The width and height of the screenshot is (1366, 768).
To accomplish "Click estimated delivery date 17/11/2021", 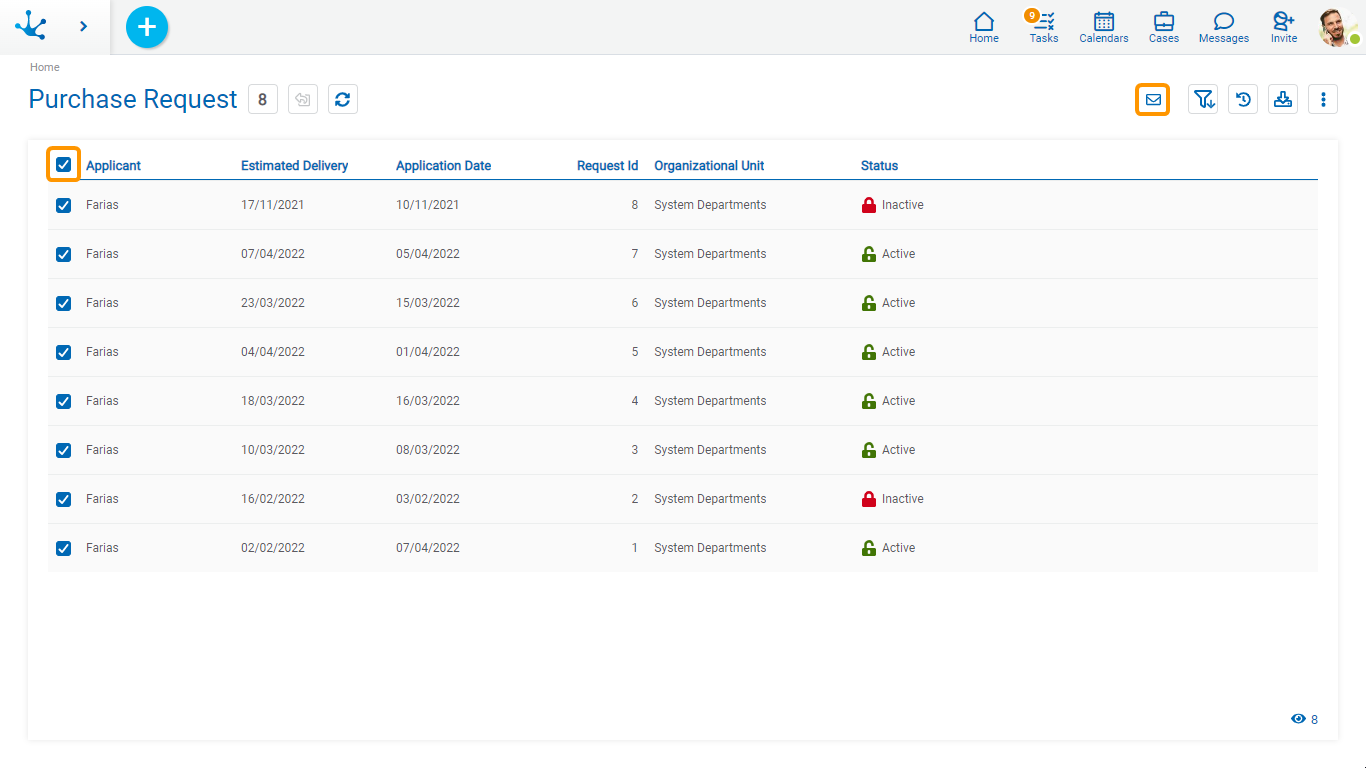I will tap(273, 205).
